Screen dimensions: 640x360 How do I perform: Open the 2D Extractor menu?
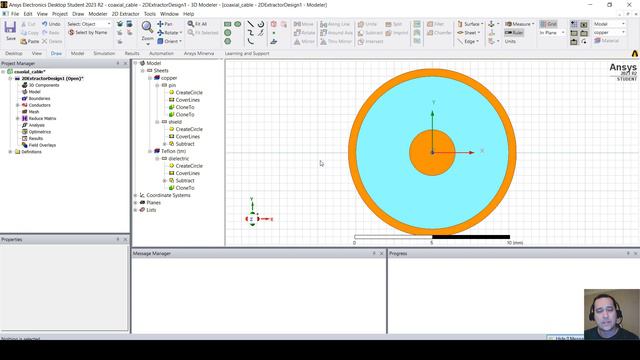126,14
